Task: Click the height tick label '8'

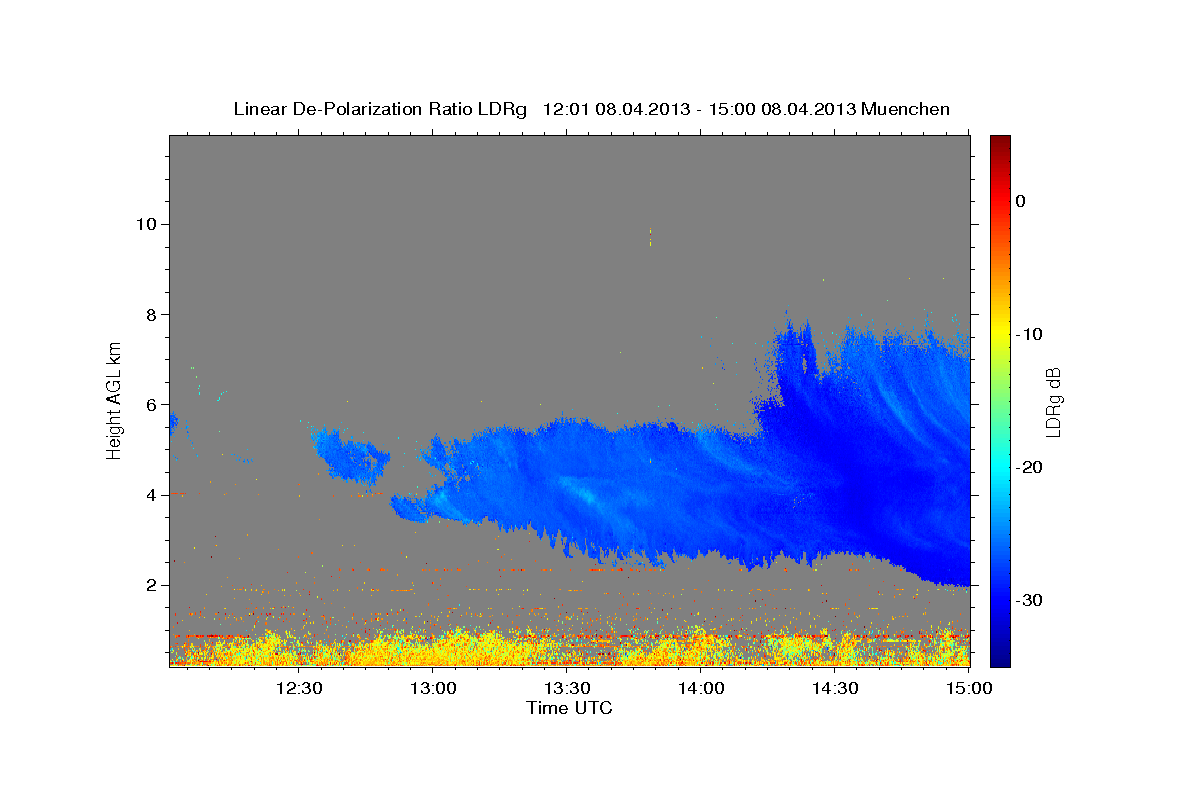Action: [153, 314]
